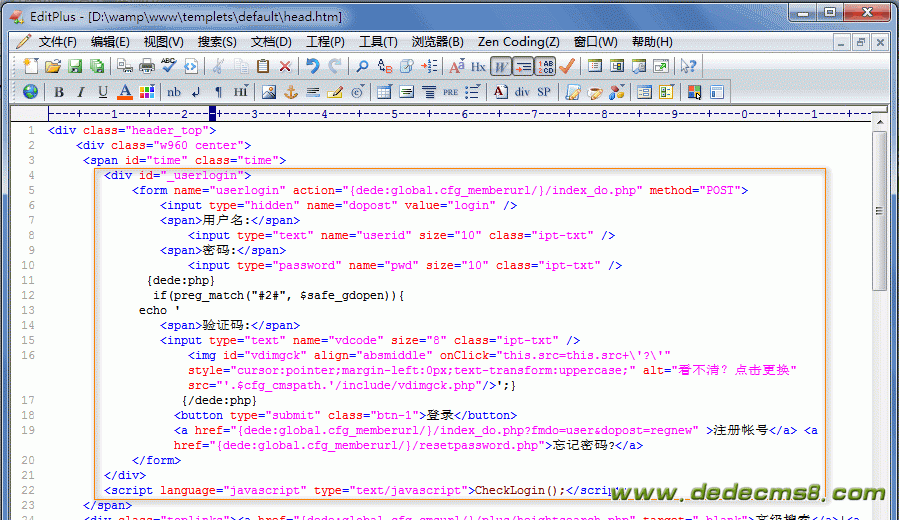
Task: Open the heading (Hi) dropdown
Action: pos(240,92)
